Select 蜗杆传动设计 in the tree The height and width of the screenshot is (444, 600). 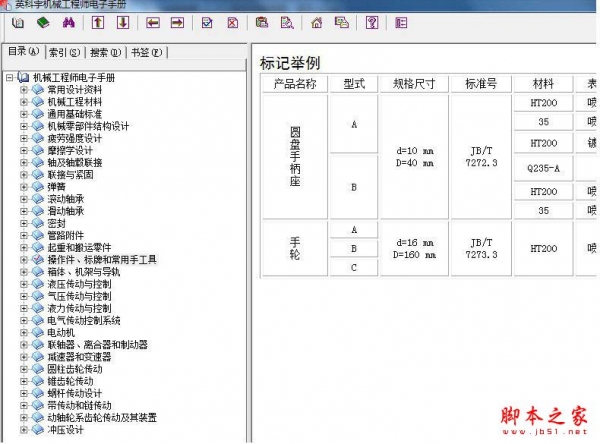(x=75, y=393)
